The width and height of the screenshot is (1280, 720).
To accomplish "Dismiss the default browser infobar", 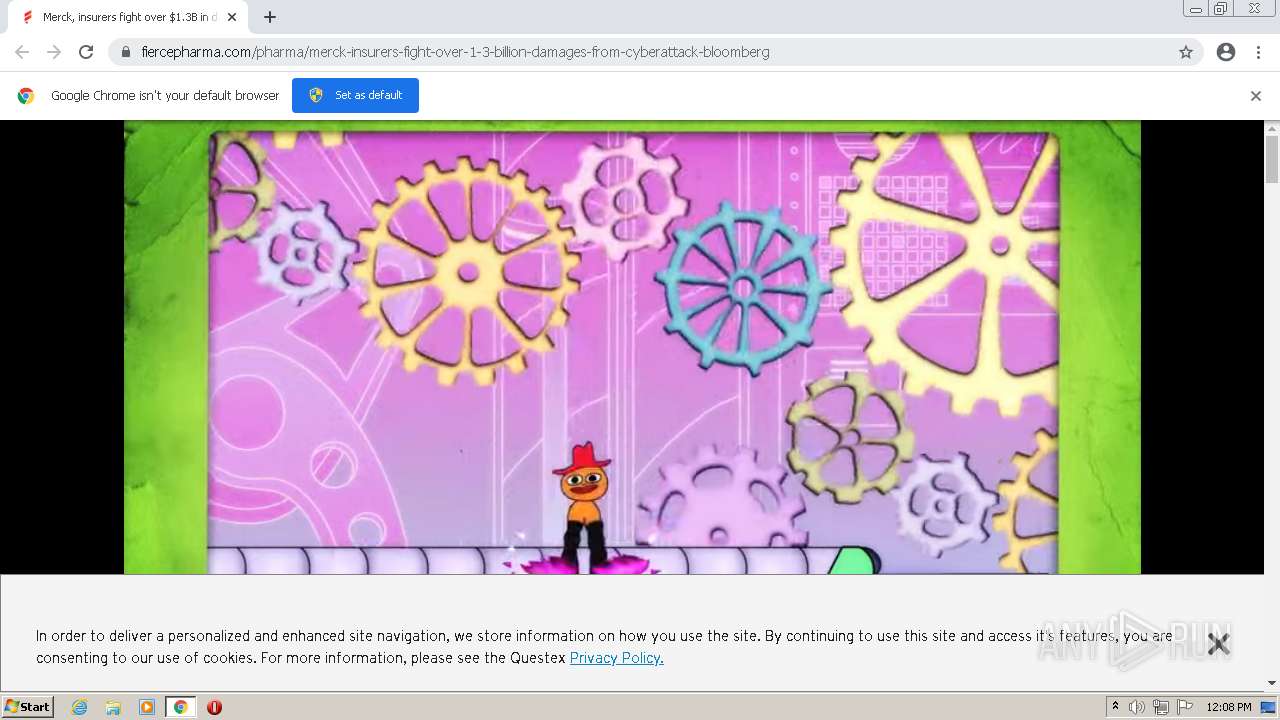I will click(1256, 96).
